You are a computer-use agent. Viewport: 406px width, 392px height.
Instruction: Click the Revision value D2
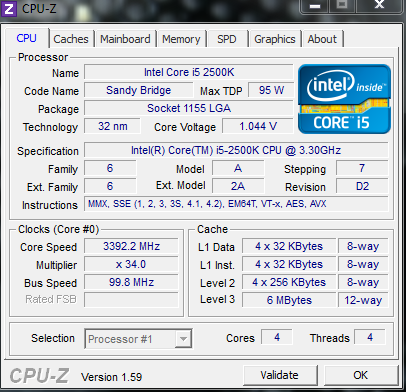pos(362,186)
